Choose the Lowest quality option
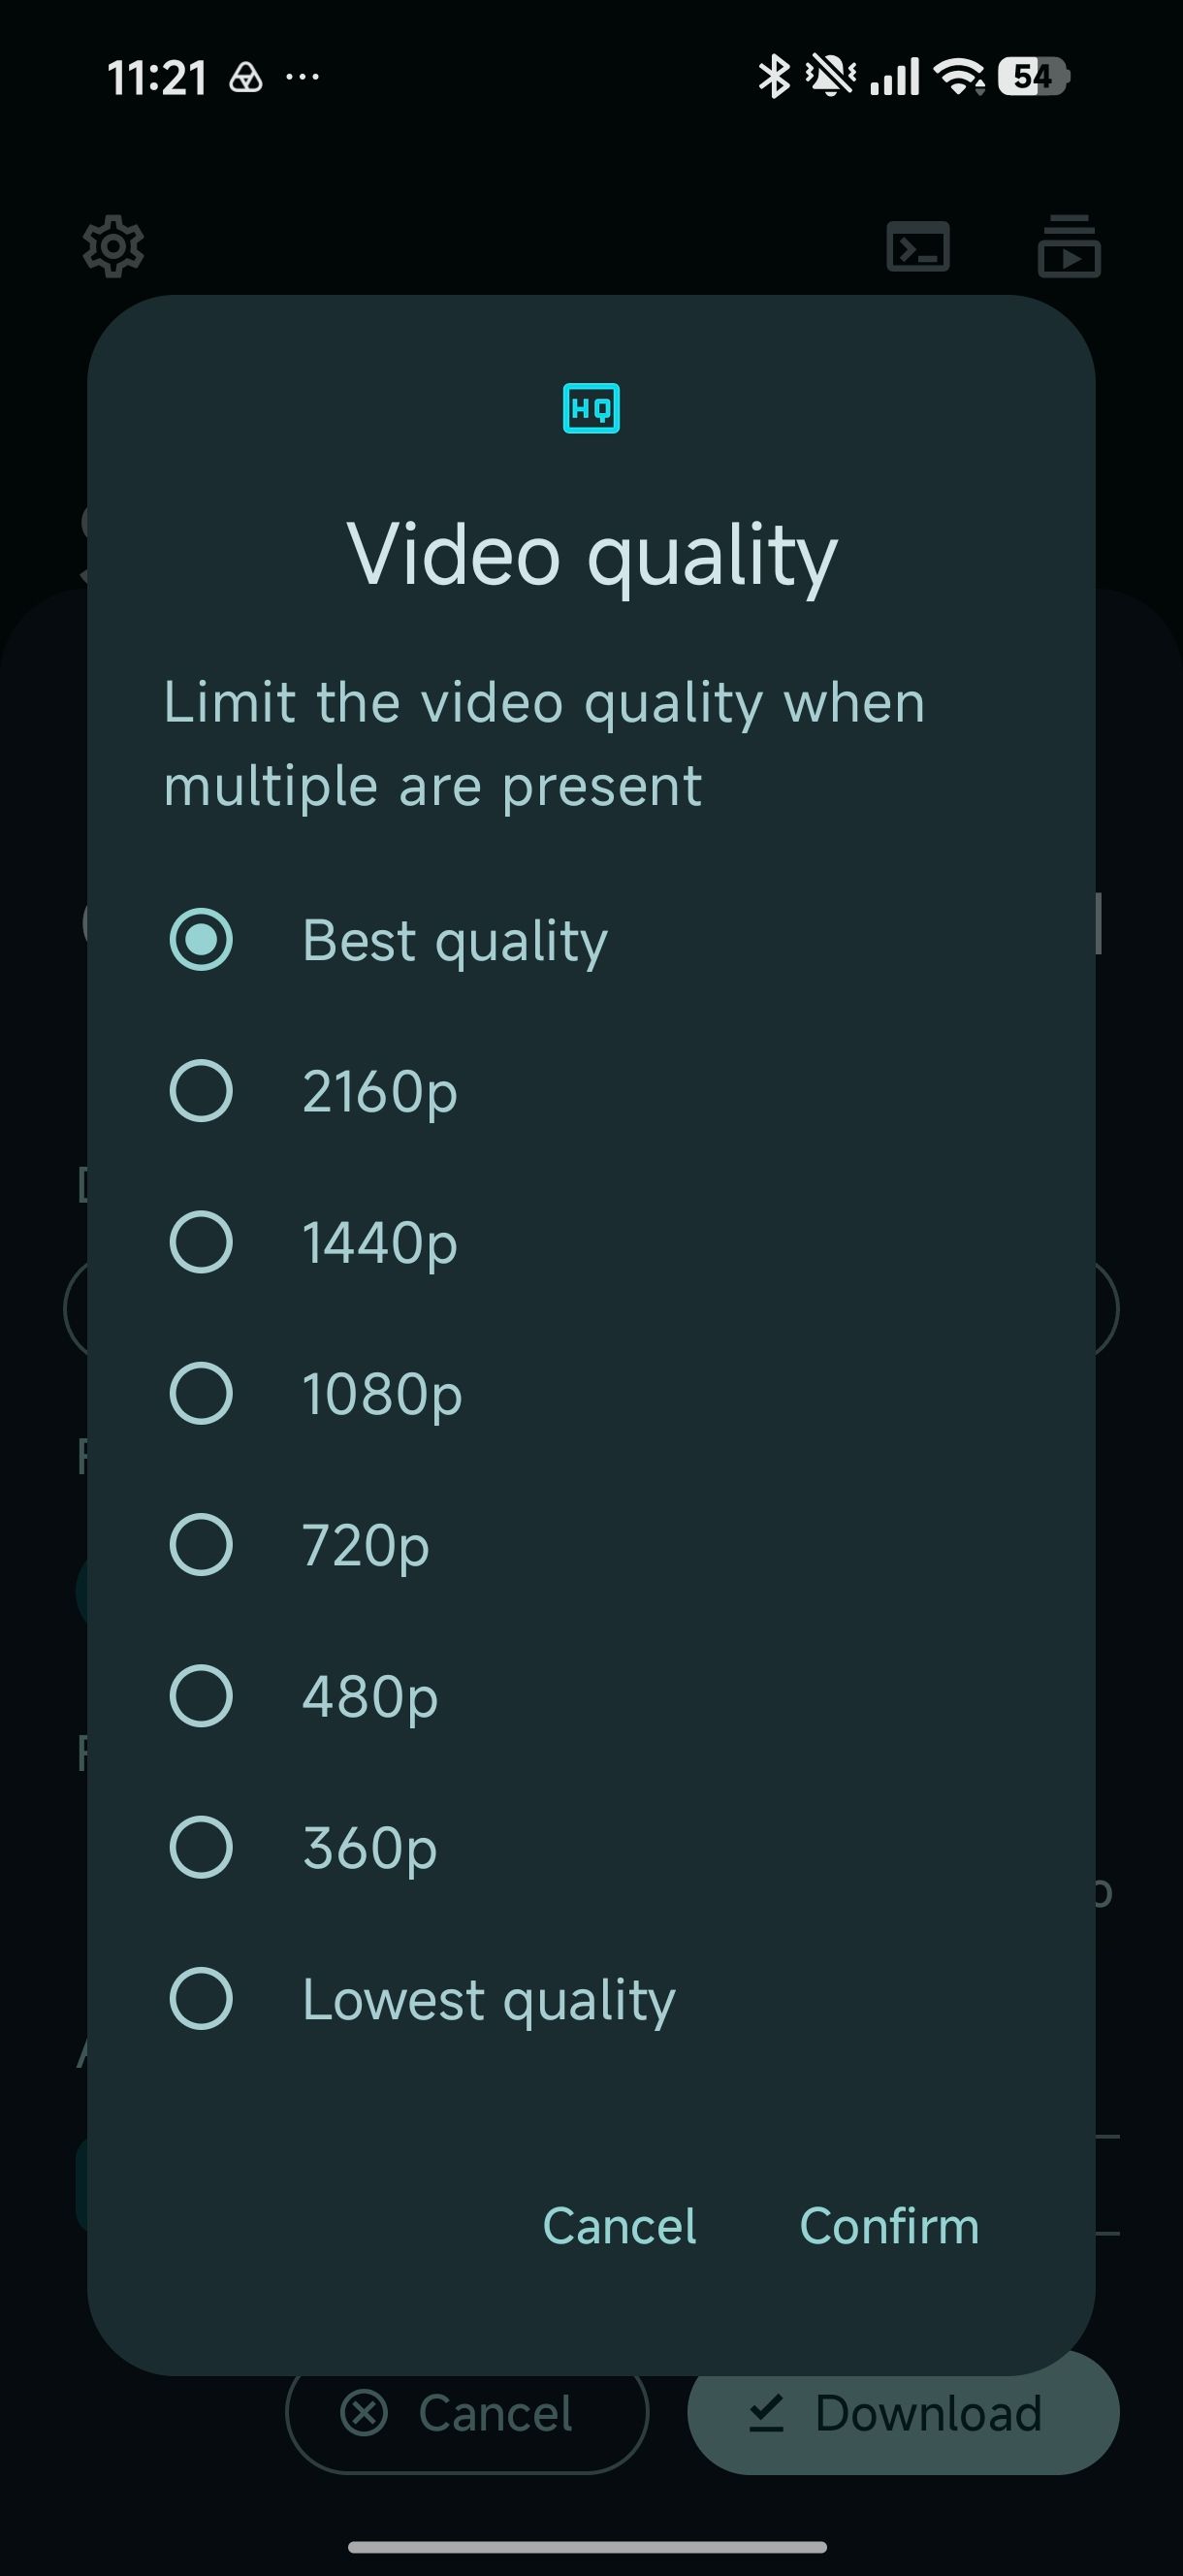The image size is (1183, 2576). 591,1999
